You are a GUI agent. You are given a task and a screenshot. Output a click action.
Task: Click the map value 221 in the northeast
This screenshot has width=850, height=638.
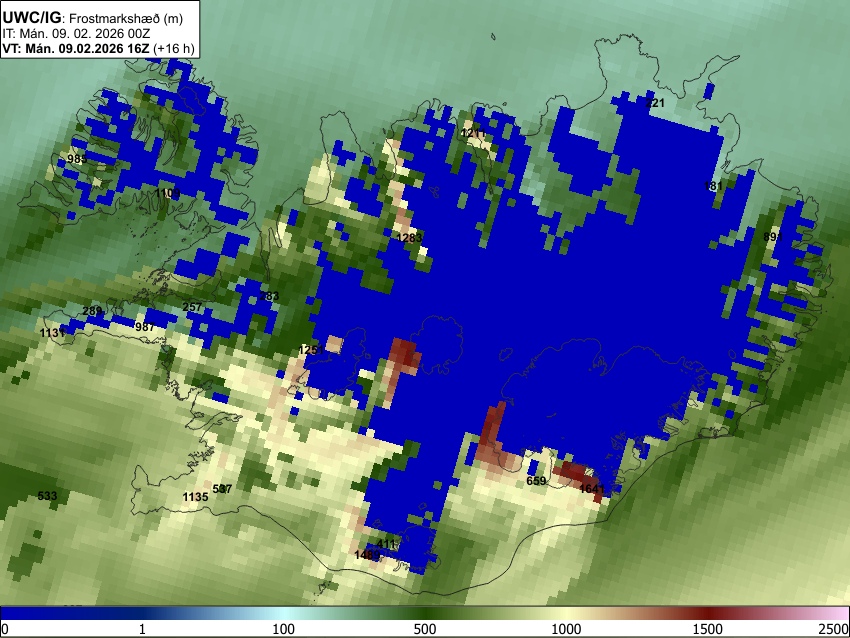click(654, 103)
